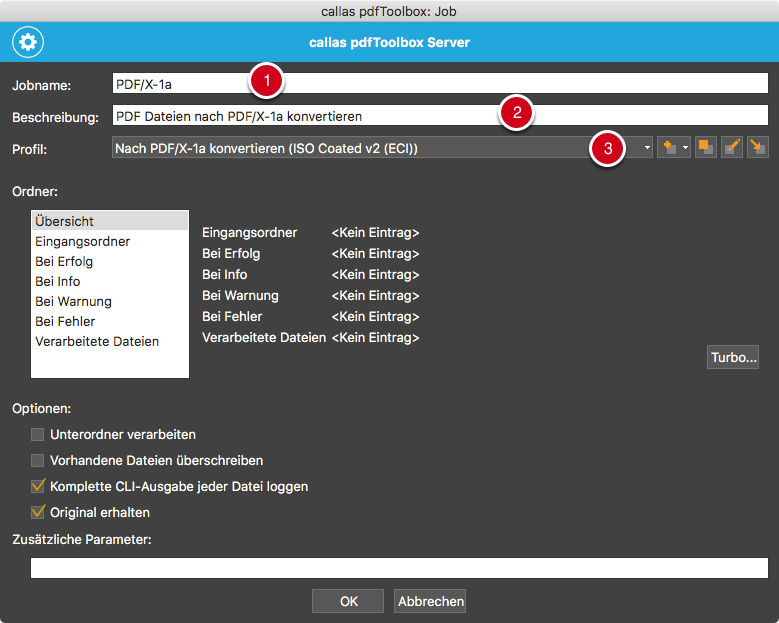Image resolution: width=779 pixels, height=623 pixels.
Task: Click the Zusätzliche Parameter input field
Action: pyautogui.click(x=399, y=568)
